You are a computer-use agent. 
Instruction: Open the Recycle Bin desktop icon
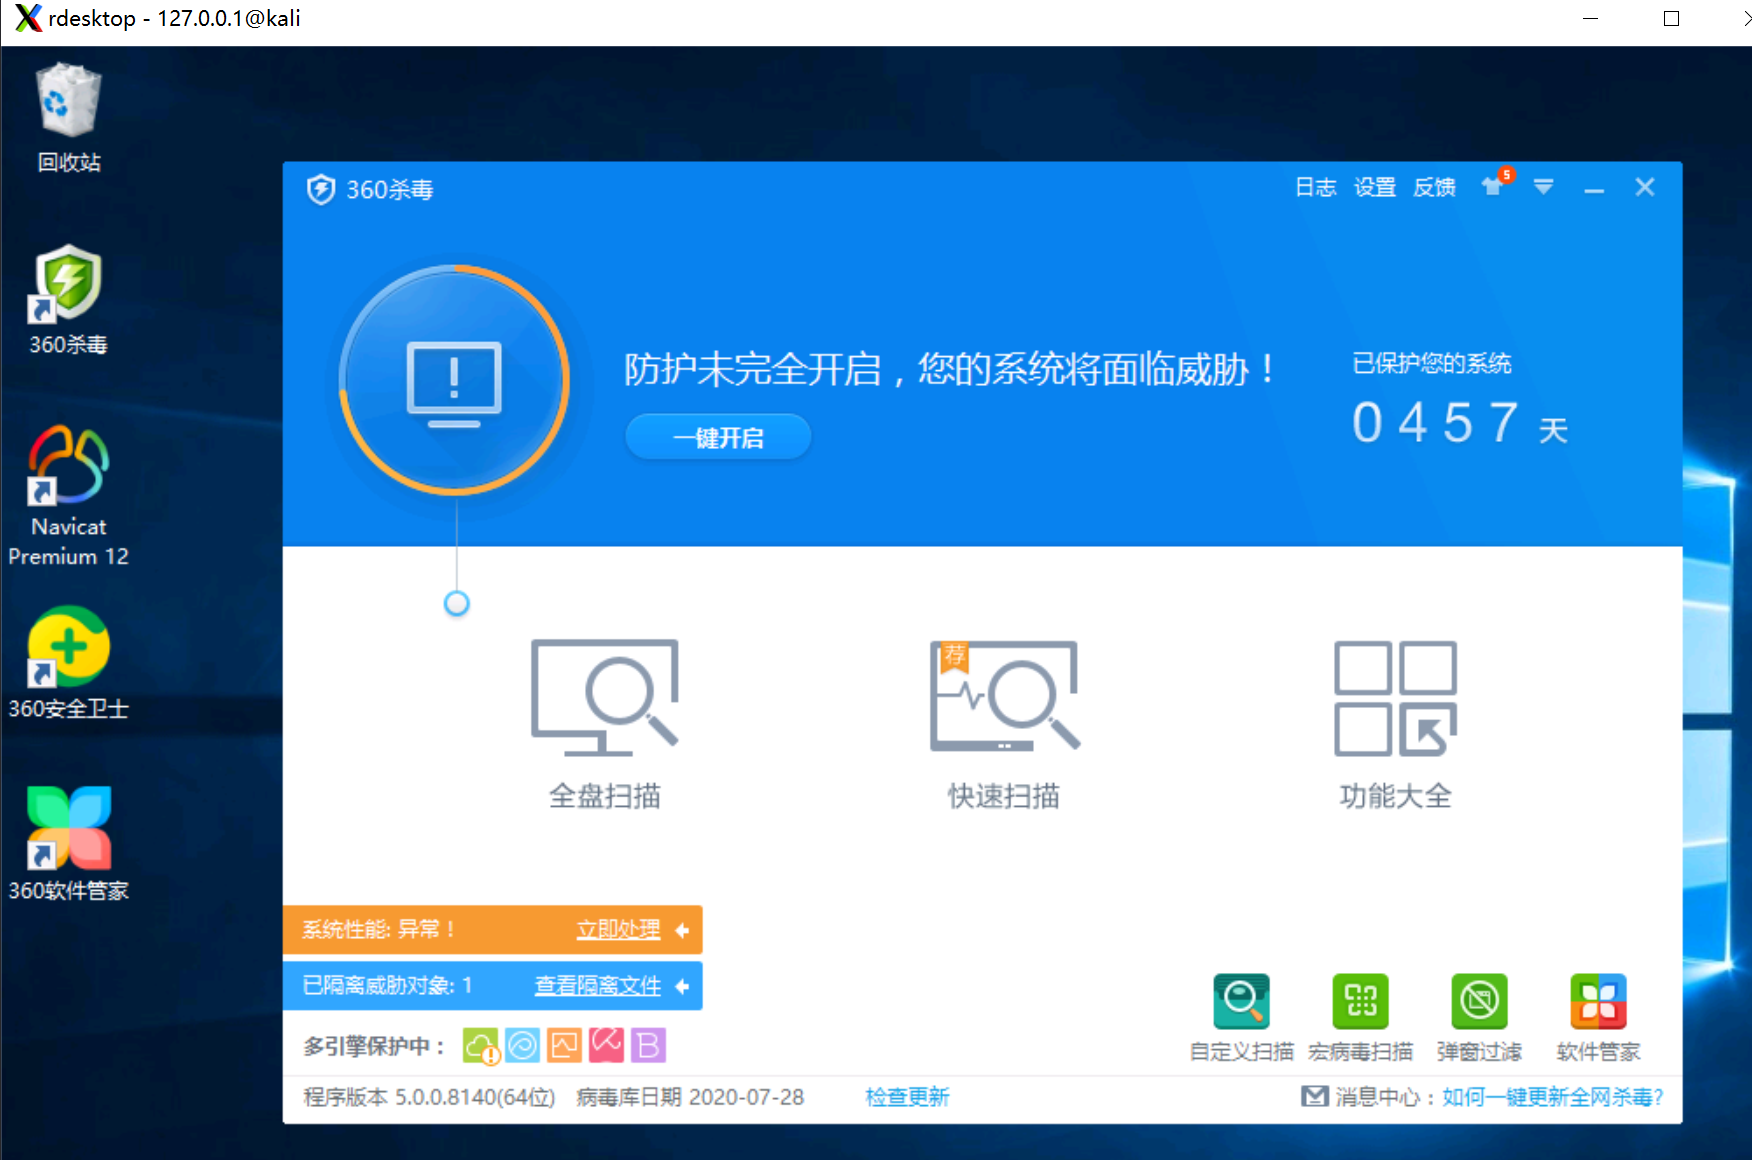pos(68,118)
